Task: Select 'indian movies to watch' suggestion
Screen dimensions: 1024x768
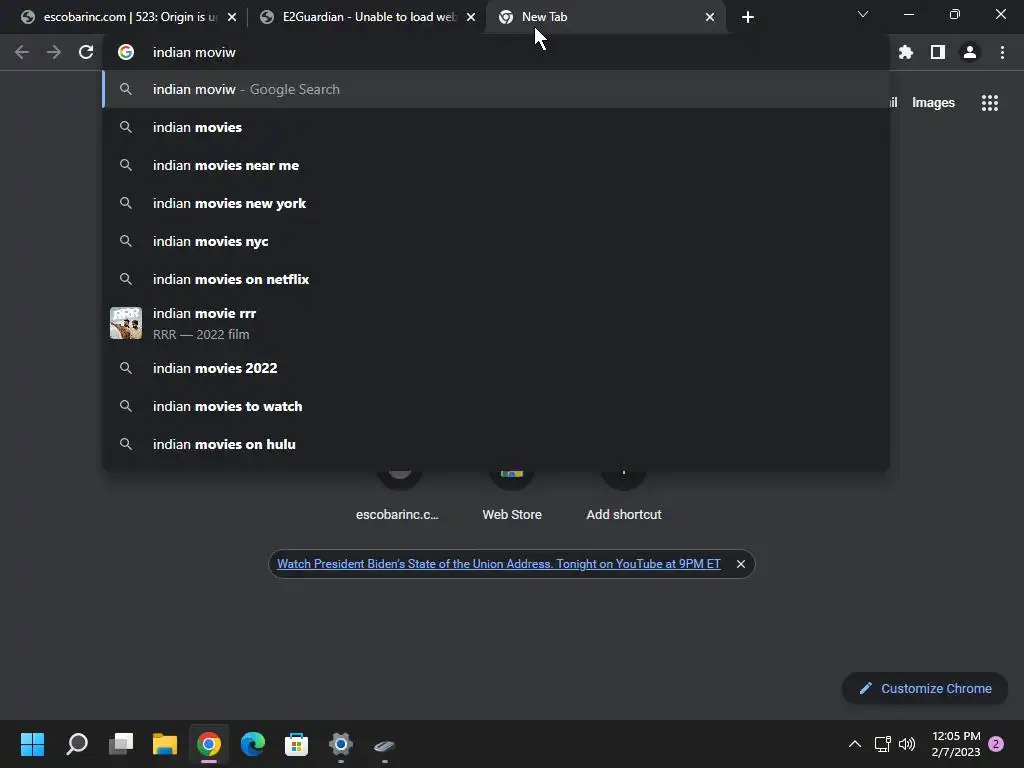Action: 496,406
